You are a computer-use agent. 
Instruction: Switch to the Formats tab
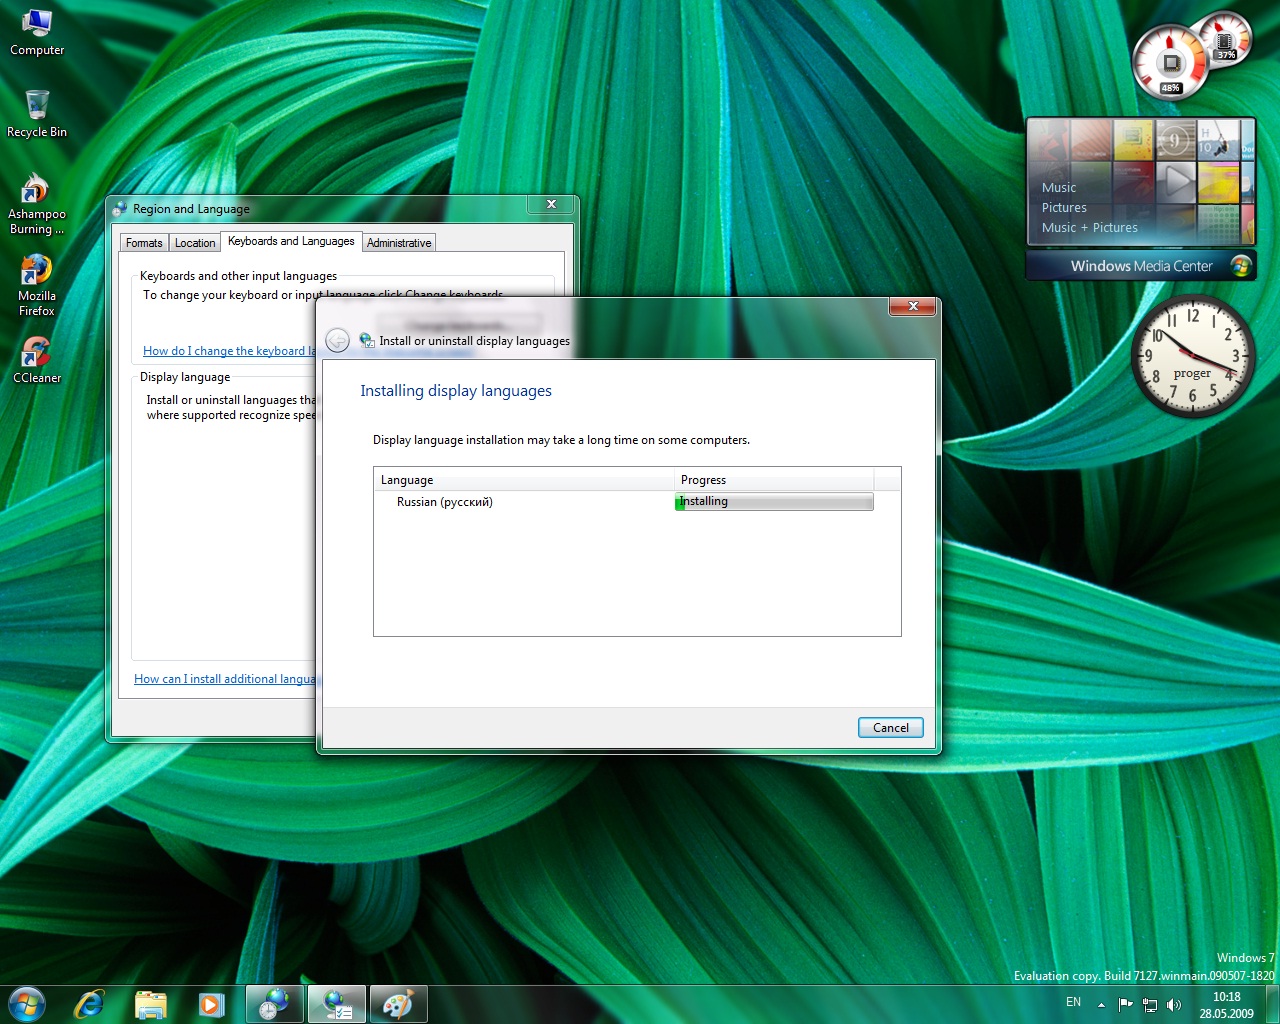144,243
